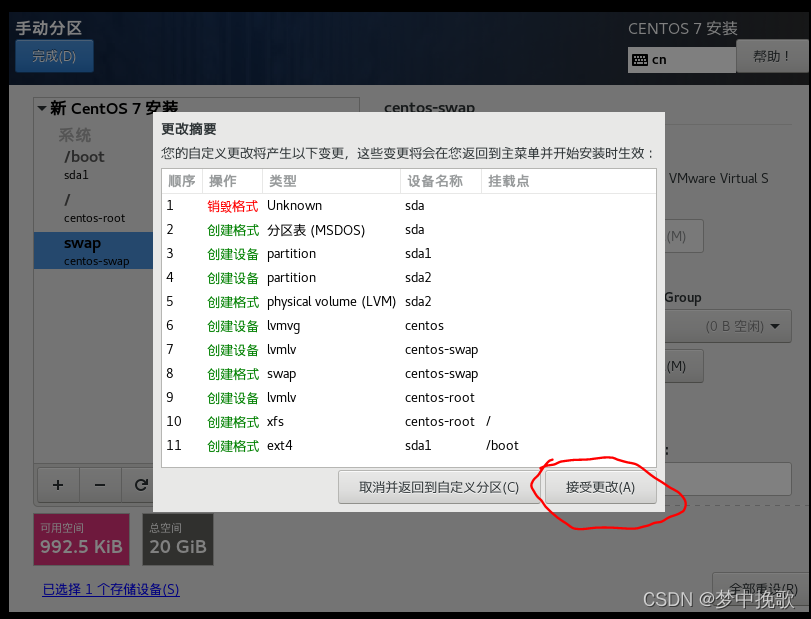Click the 操作 column header

(x=232, y=181)
